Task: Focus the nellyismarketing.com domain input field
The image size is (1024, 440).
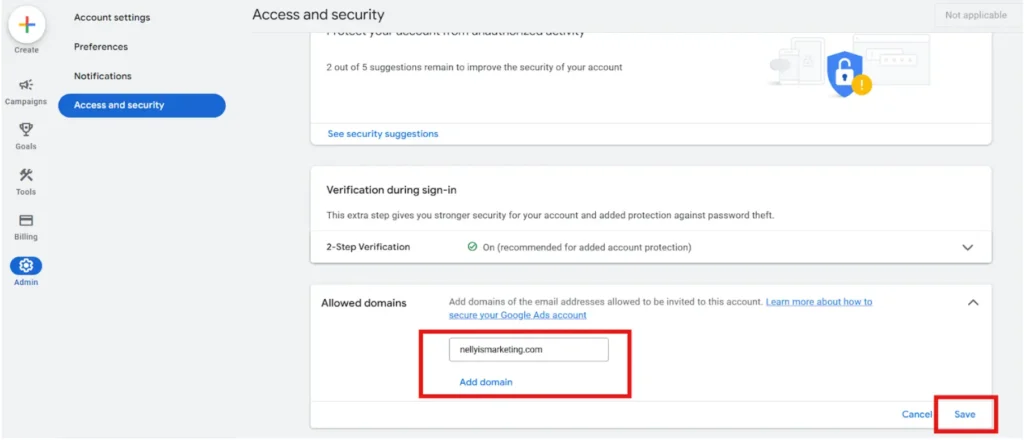Action: click(x=529, y=349)
